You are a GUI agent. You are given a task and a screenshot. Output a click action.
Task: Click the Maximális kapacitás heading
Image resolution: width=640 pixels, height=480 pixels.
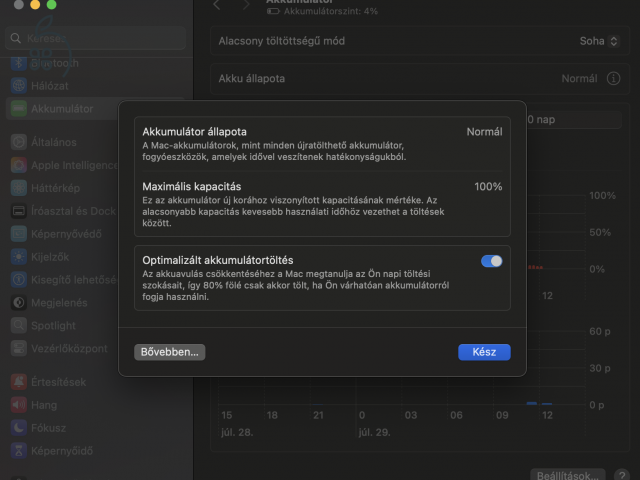191,187
